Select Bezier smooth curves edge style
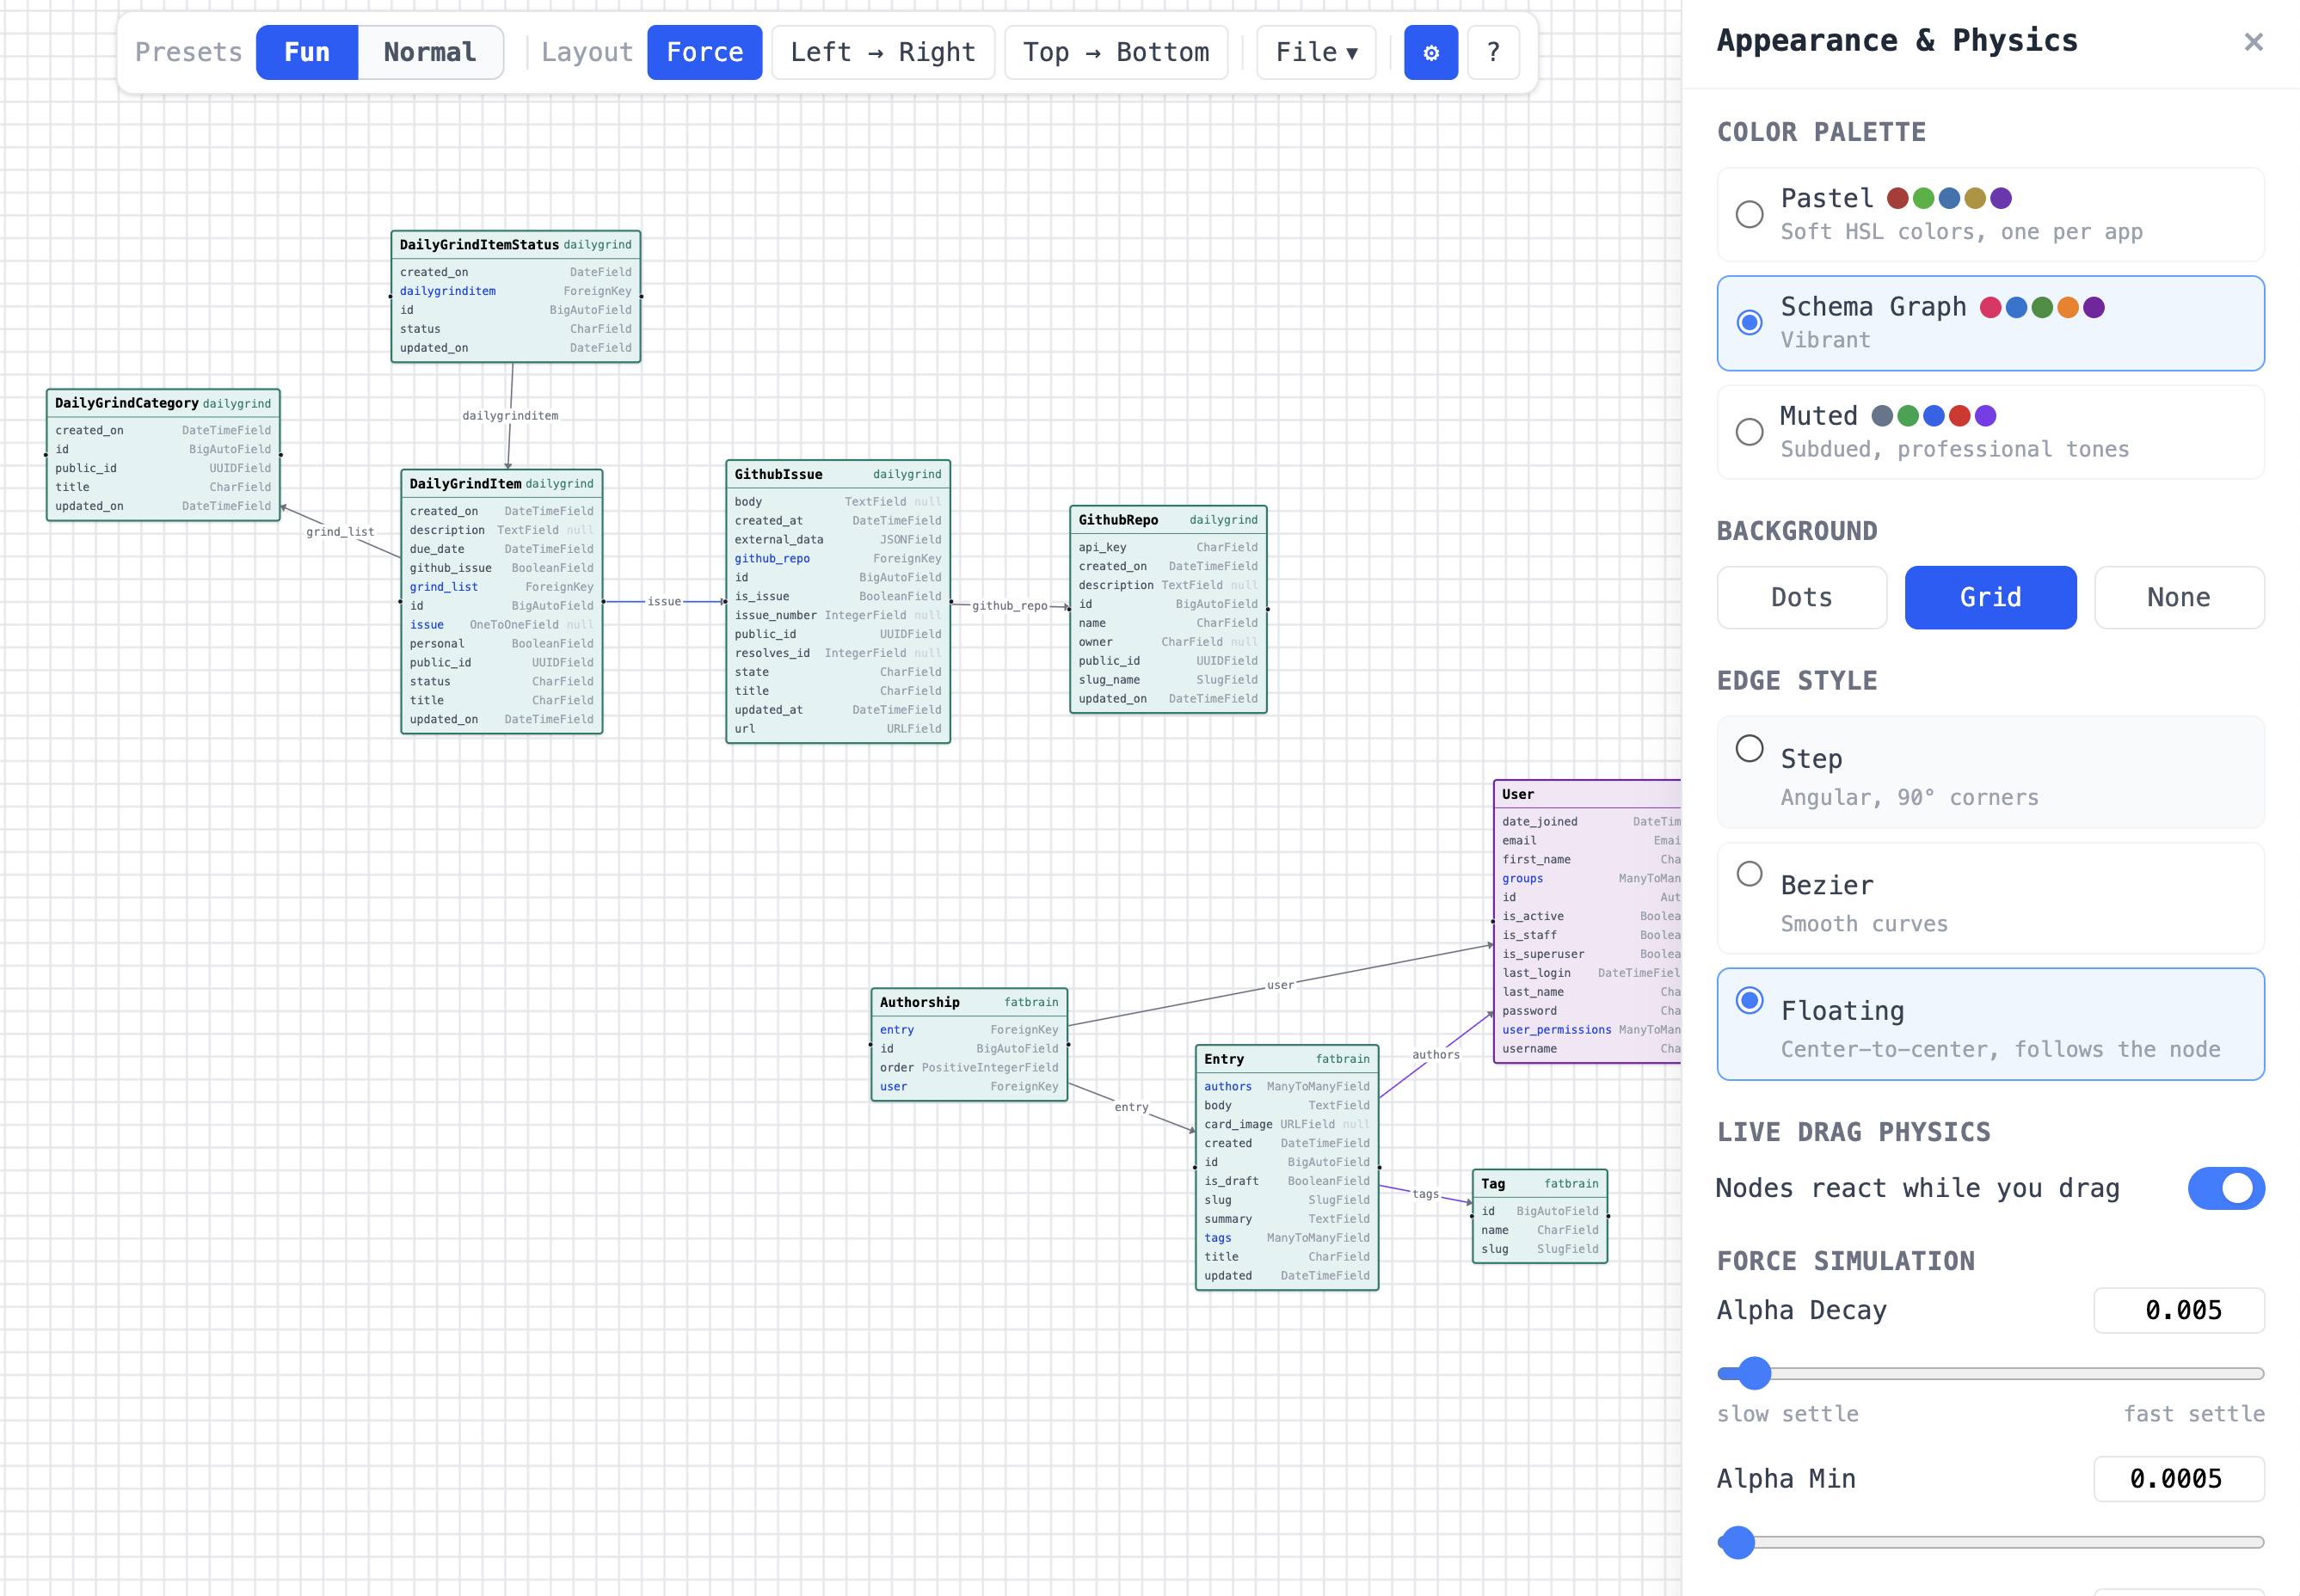2300x1596 pixels. coord(1749,874)
